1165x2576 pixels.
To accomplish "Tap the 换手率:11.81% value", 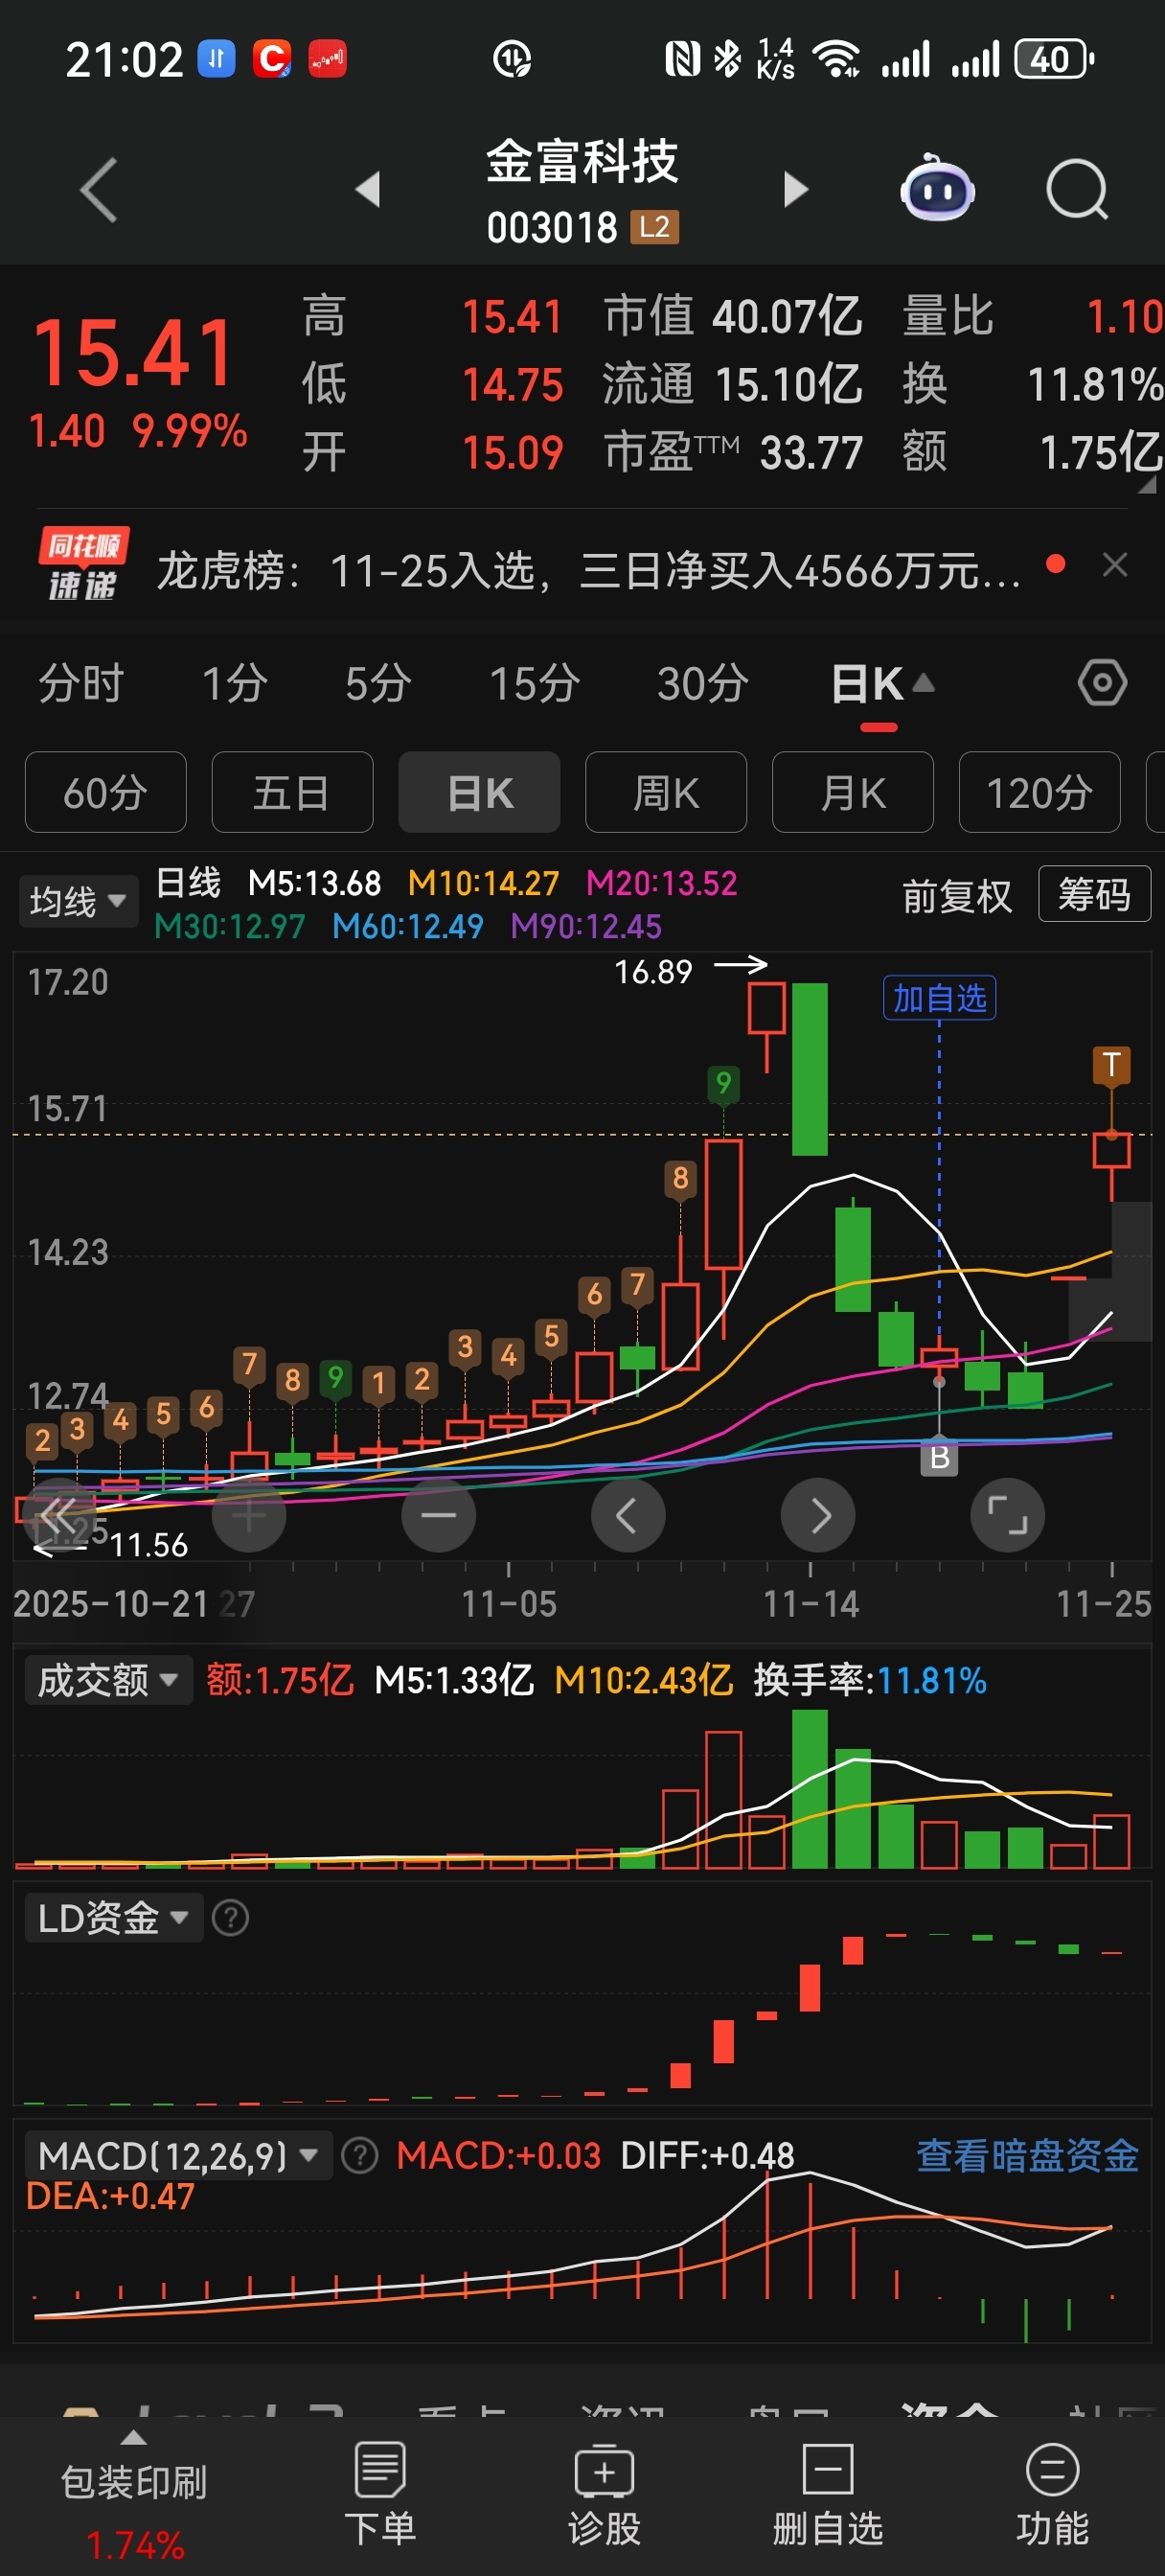I will pyautogui.click(x=870, y=1680).
